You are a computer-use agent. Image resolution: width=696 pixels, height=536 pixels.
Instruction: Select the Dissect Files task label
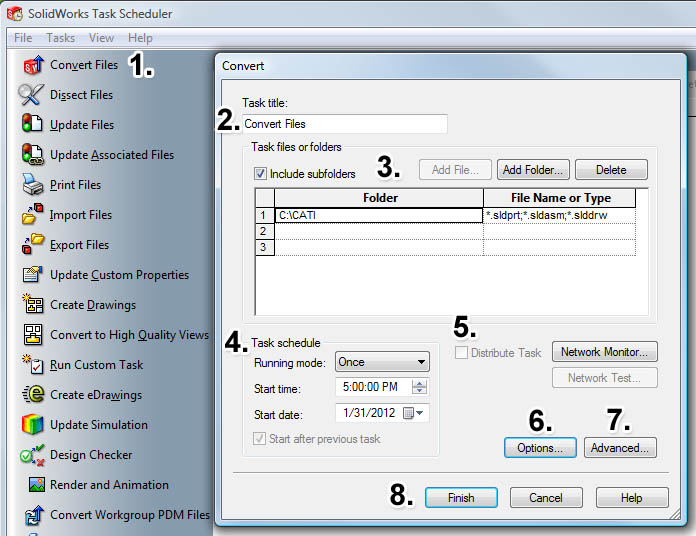point(81,95)
